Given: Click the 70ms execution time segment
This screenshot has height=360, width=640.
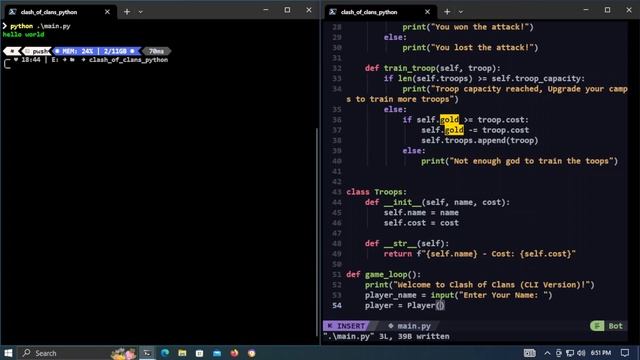Looking at the screenshot, I should pos(156,51).
